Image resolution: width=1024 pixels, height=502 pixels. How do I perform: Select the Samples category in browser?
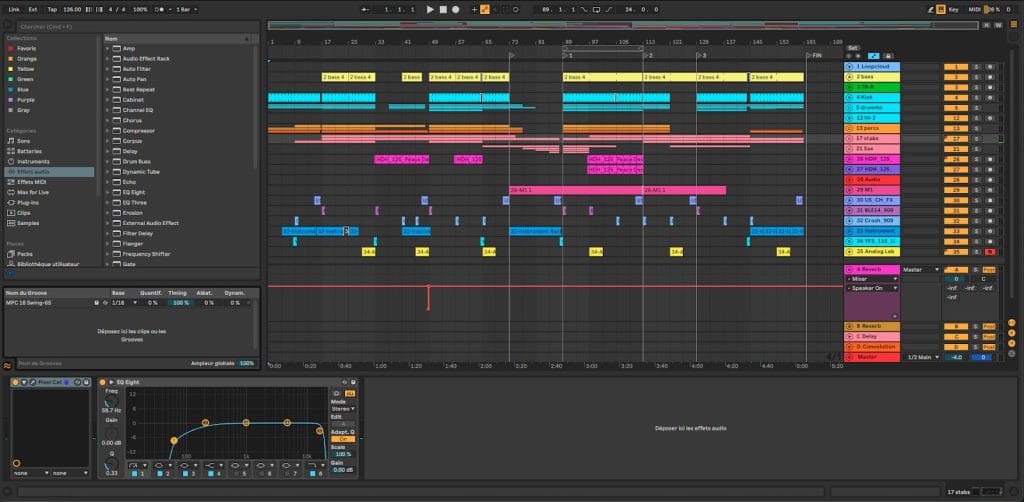coord(30,223)
